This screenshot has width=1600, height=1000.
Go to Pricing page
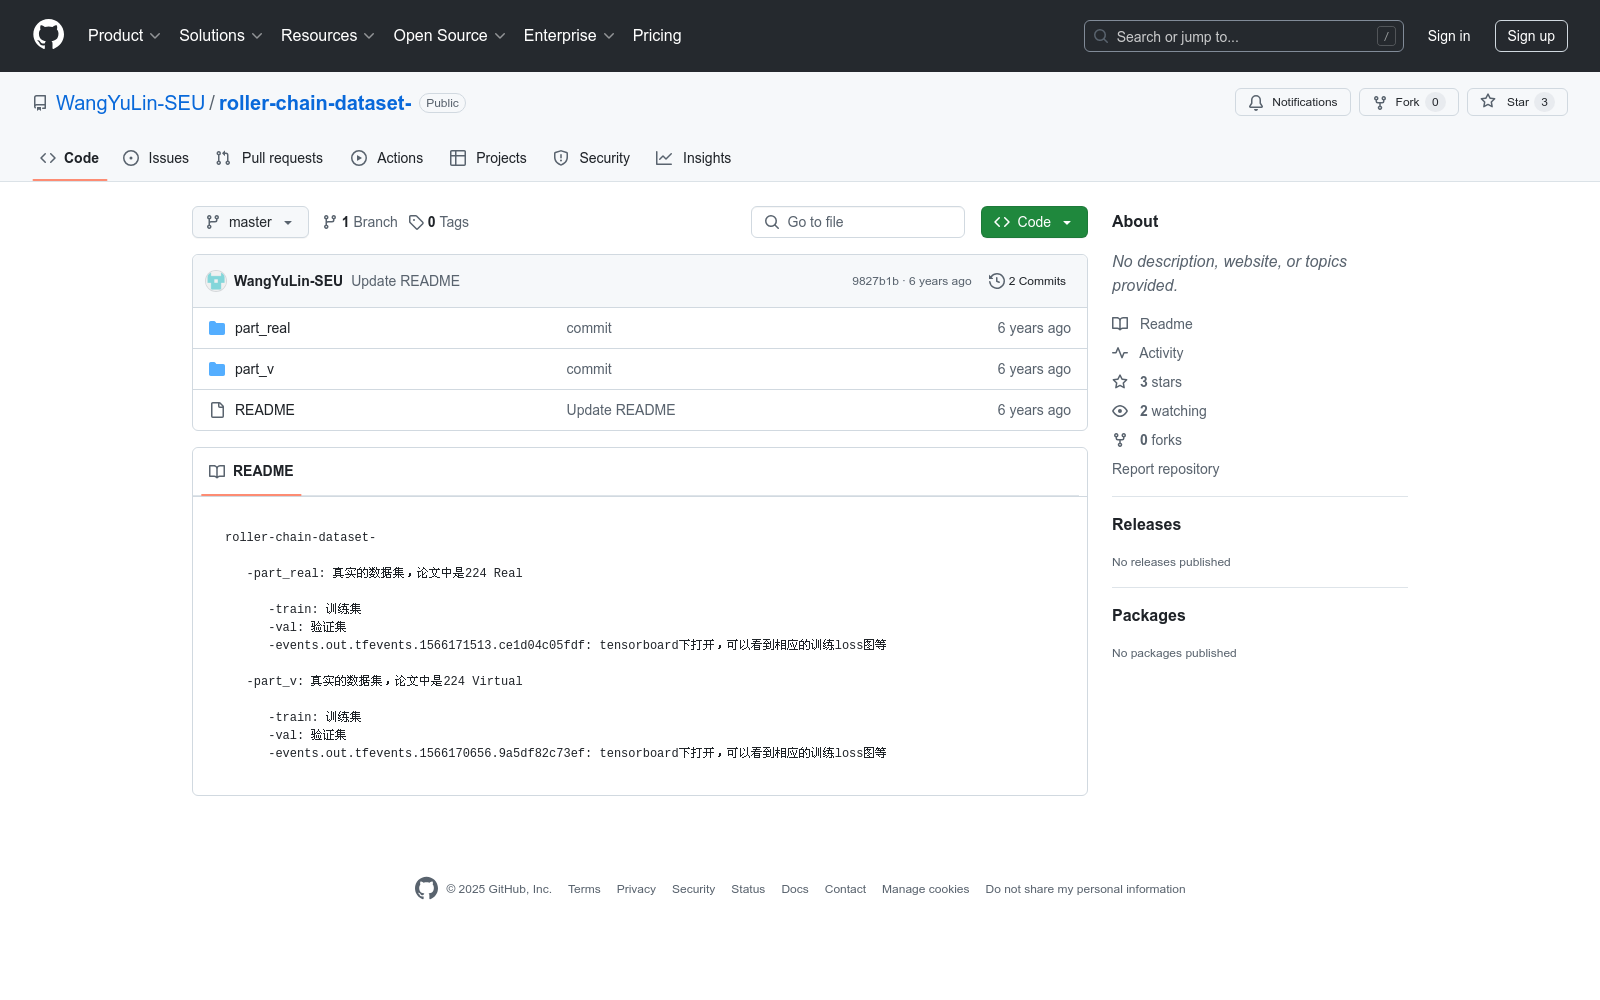657,36
